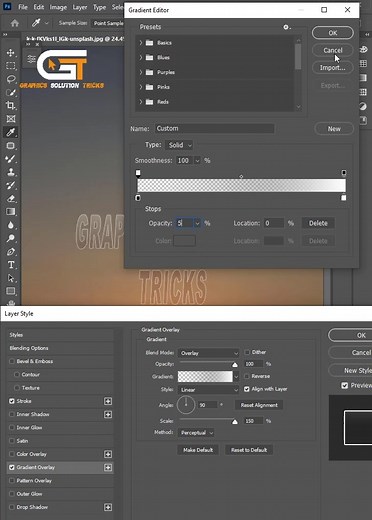Screen dimensions: 372x520
Task: Click the gradient preview swatch in Layer Style
Action: 205,376
